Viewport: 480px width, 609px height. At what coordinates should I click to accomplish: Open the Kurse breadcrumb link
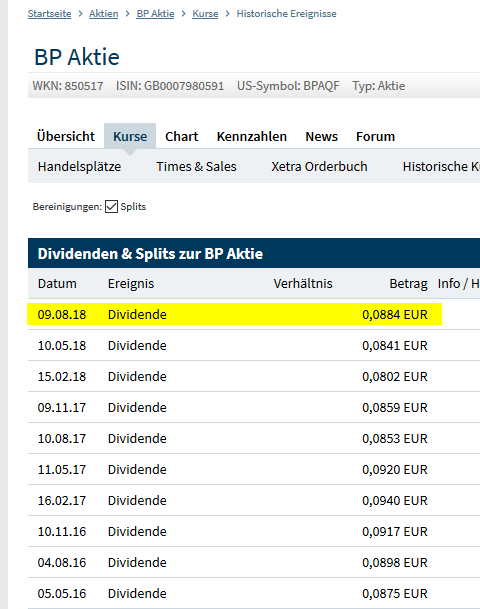click(205, 14)
